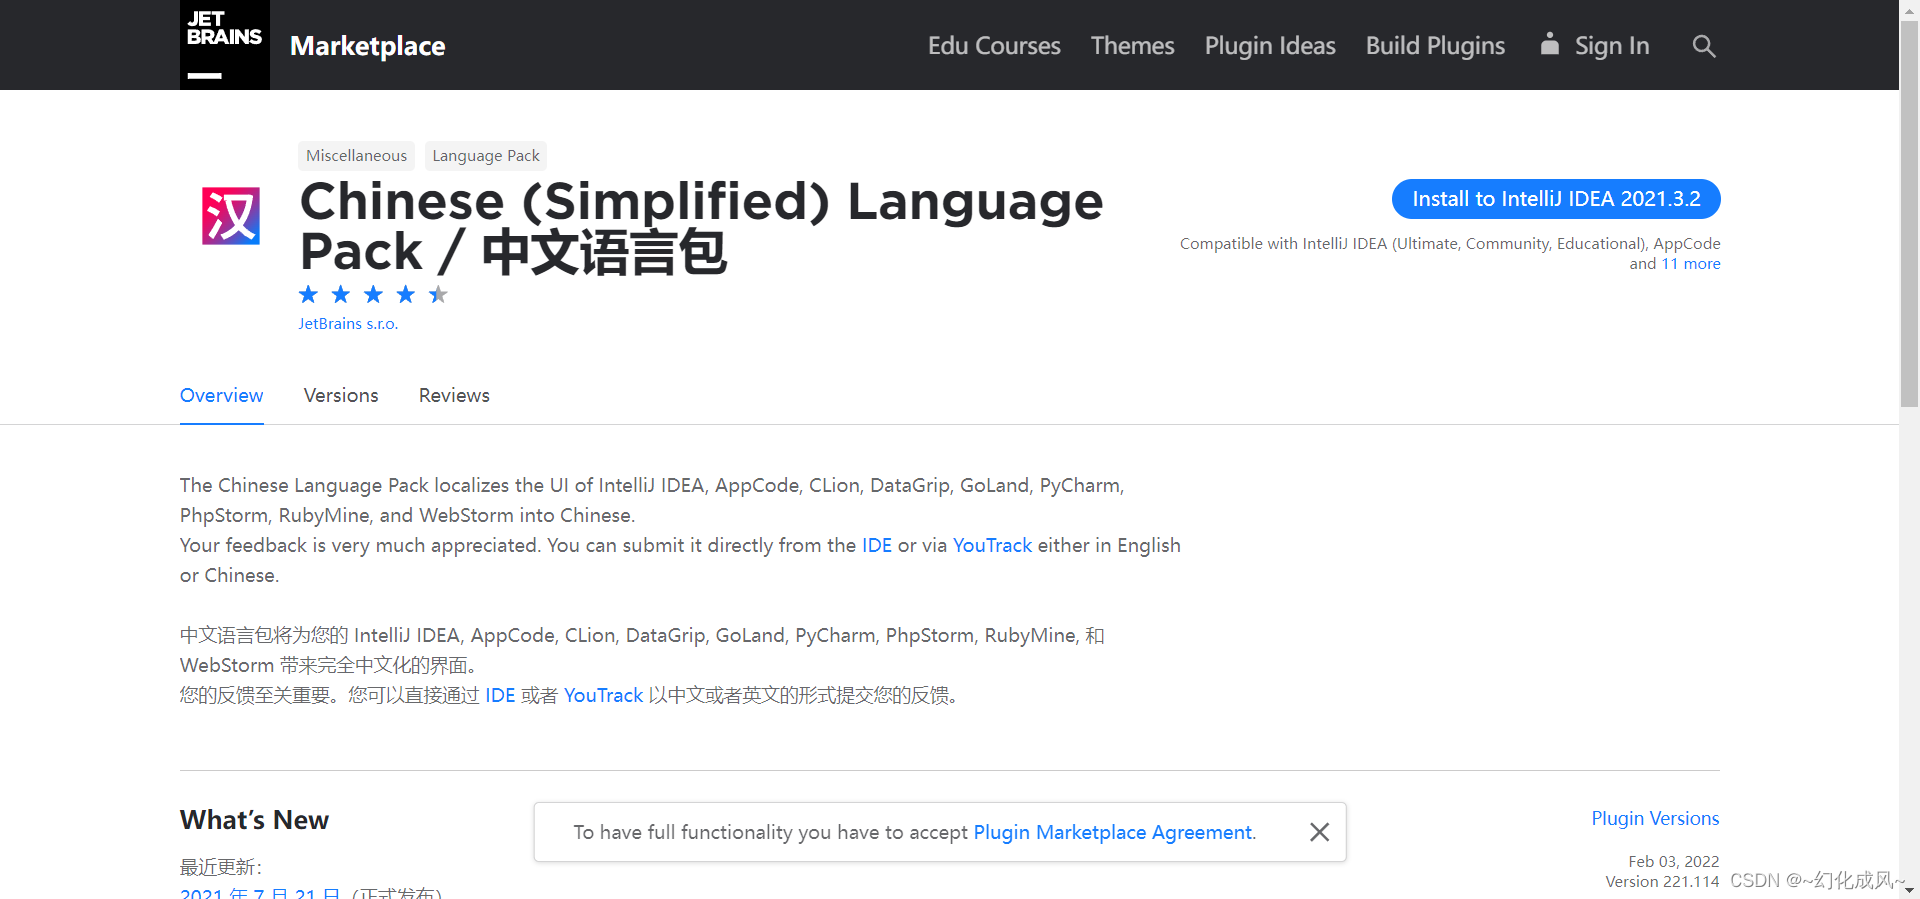The height and width of the screenshot is (899, 1920).
Task: Switch to the Overview tab
Action: pos(222,395)
